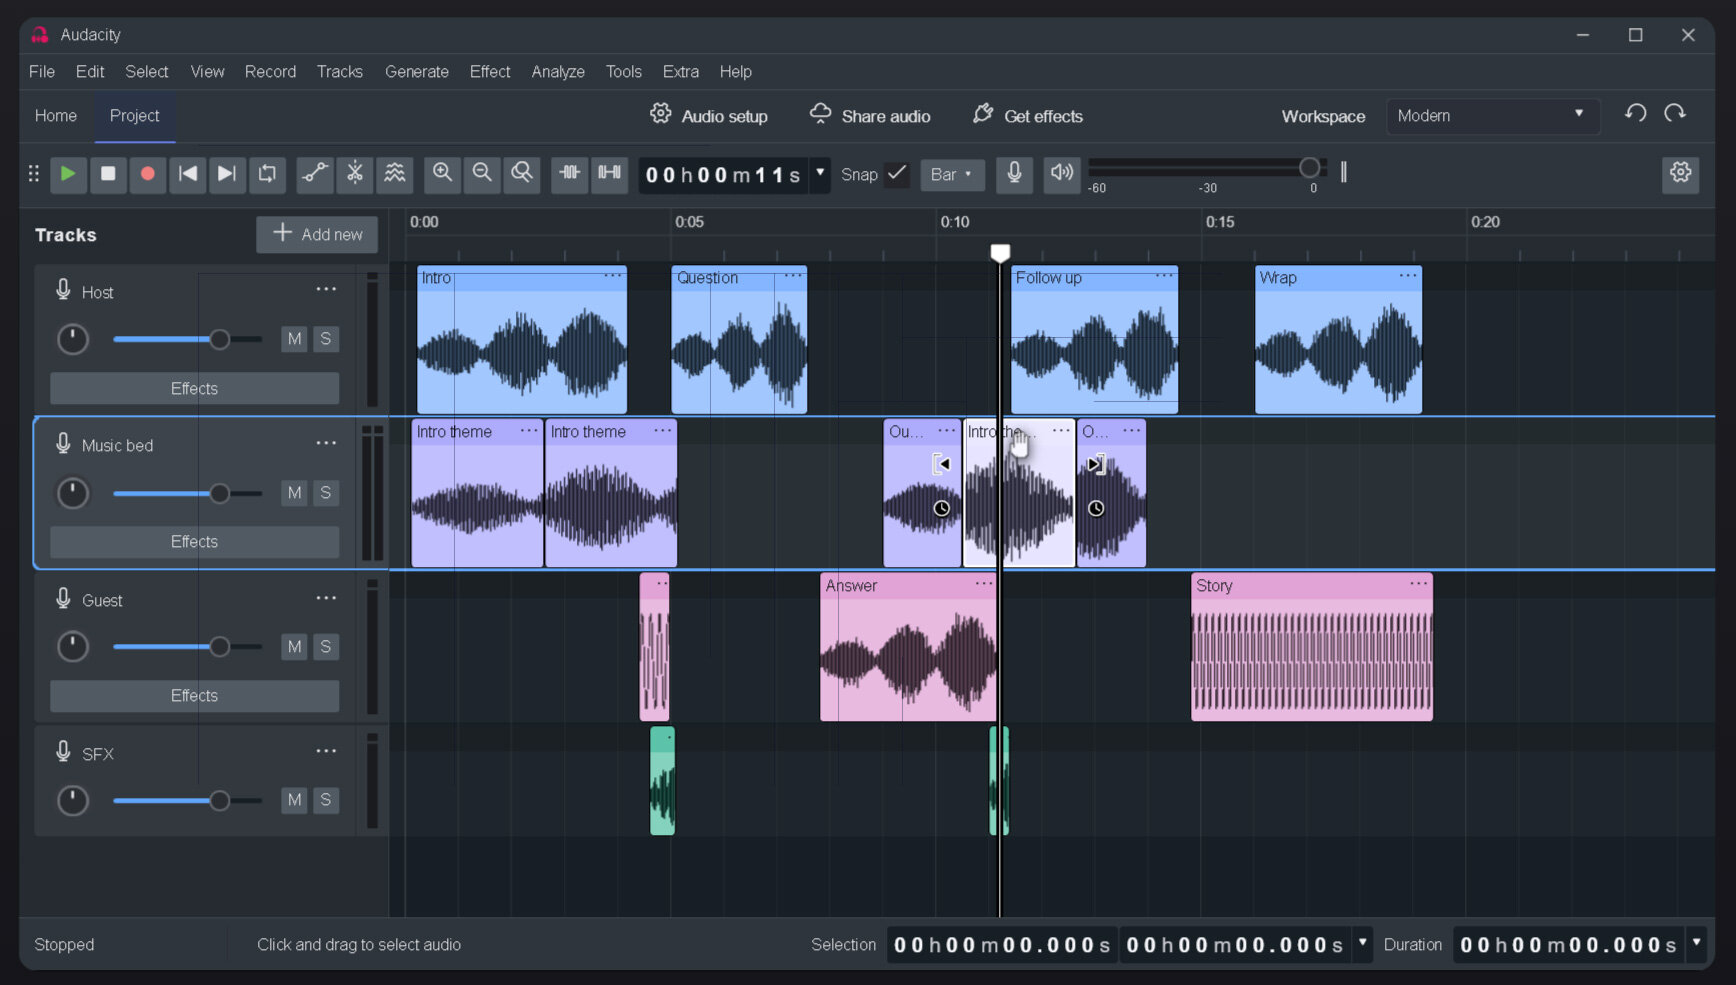Zoom in on the timeline

click(442, 174)
